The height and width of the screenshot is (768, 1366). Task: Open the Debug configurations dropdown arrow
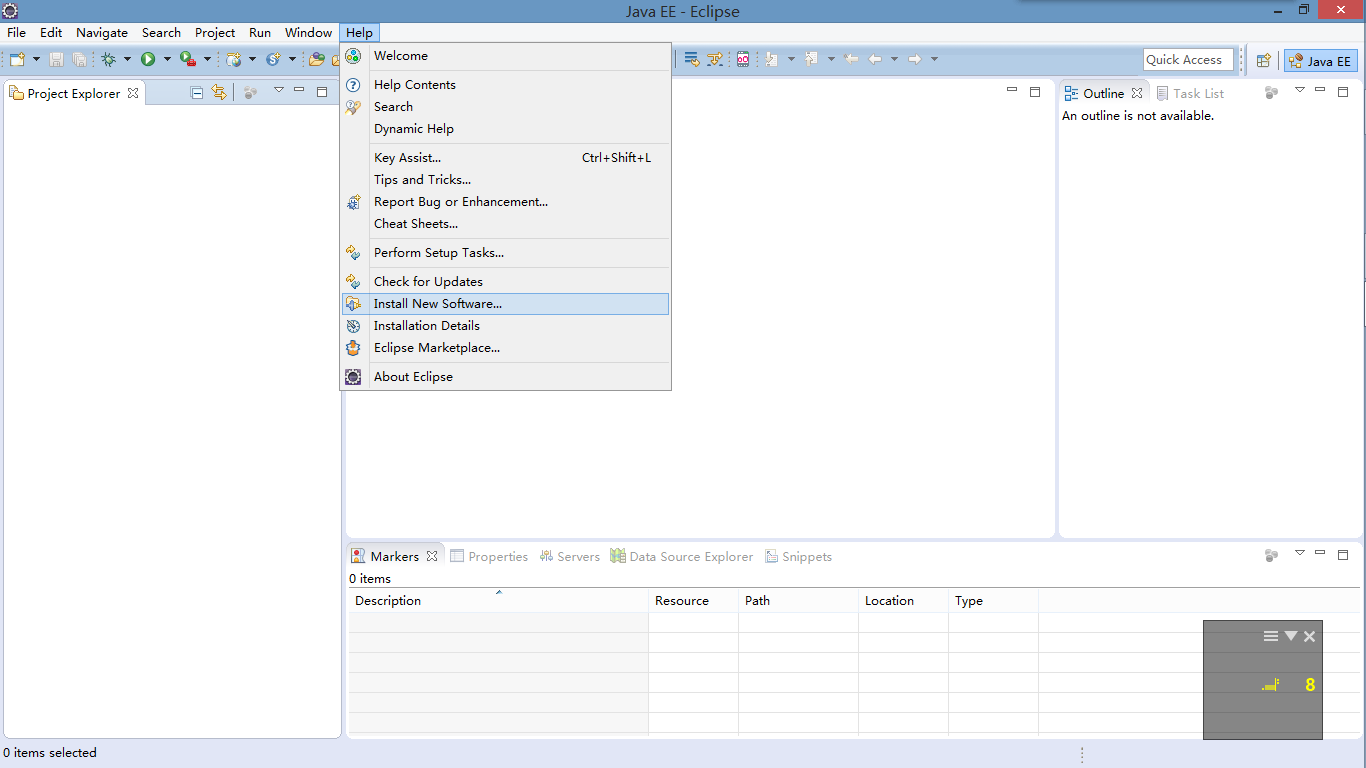[x=127, y=59]
